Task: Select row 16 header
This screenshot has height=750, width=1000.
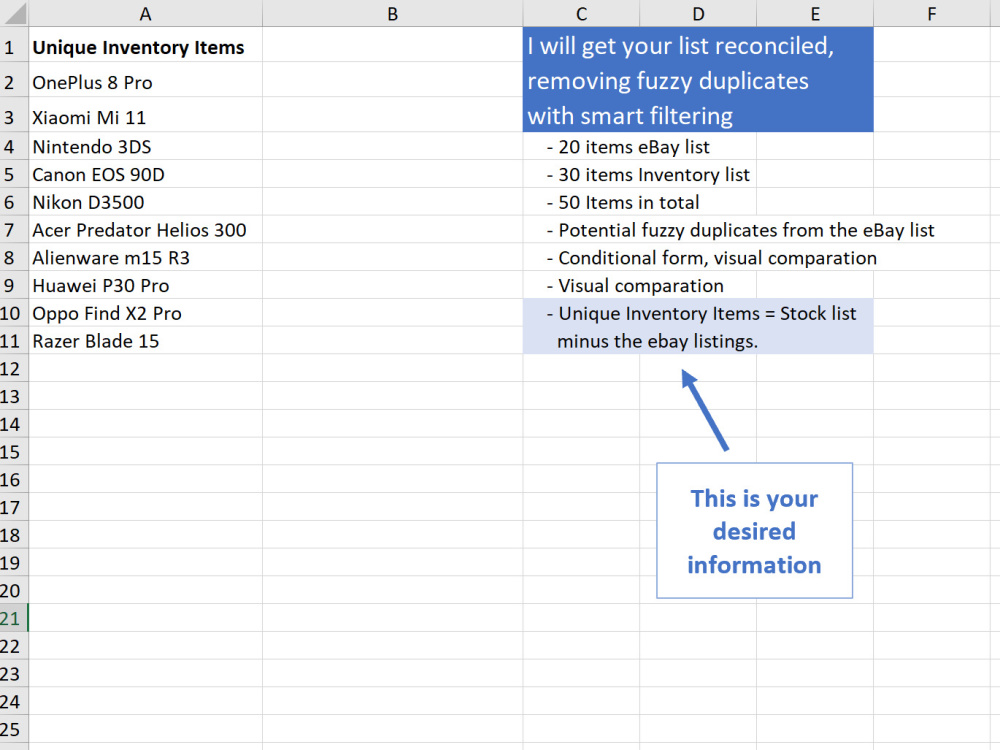Action: pos(14,480)
